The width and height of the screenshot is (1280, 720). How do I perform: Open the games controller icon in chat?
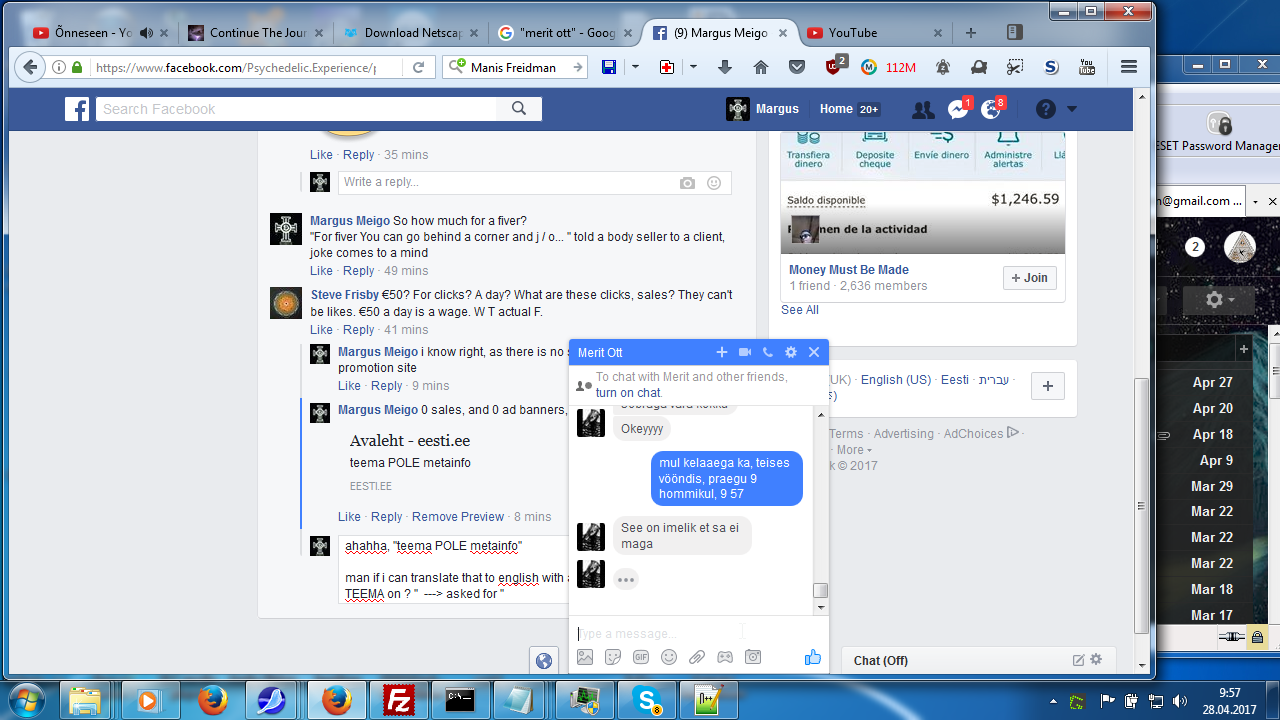[725, 657]
